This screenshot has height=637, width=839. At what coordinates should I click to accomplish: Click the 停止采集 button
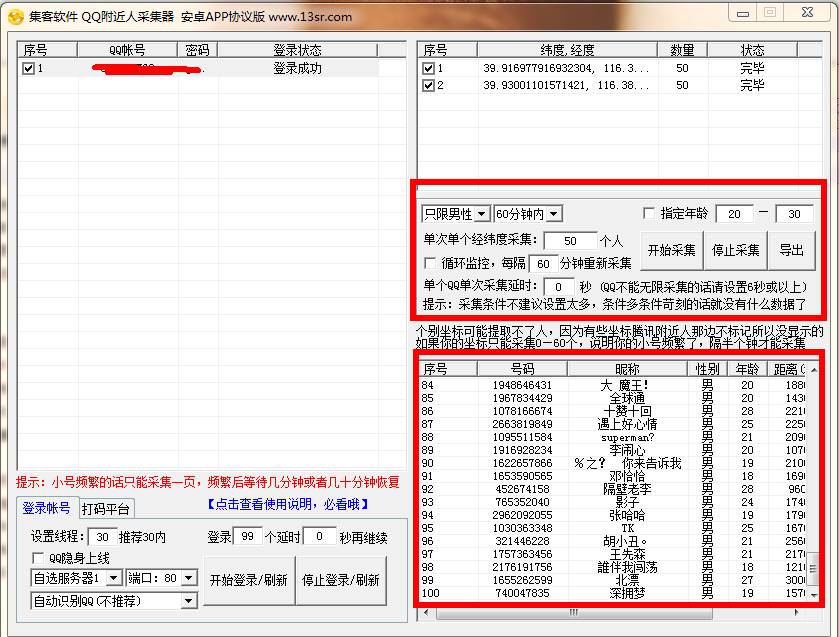[735, 250]
